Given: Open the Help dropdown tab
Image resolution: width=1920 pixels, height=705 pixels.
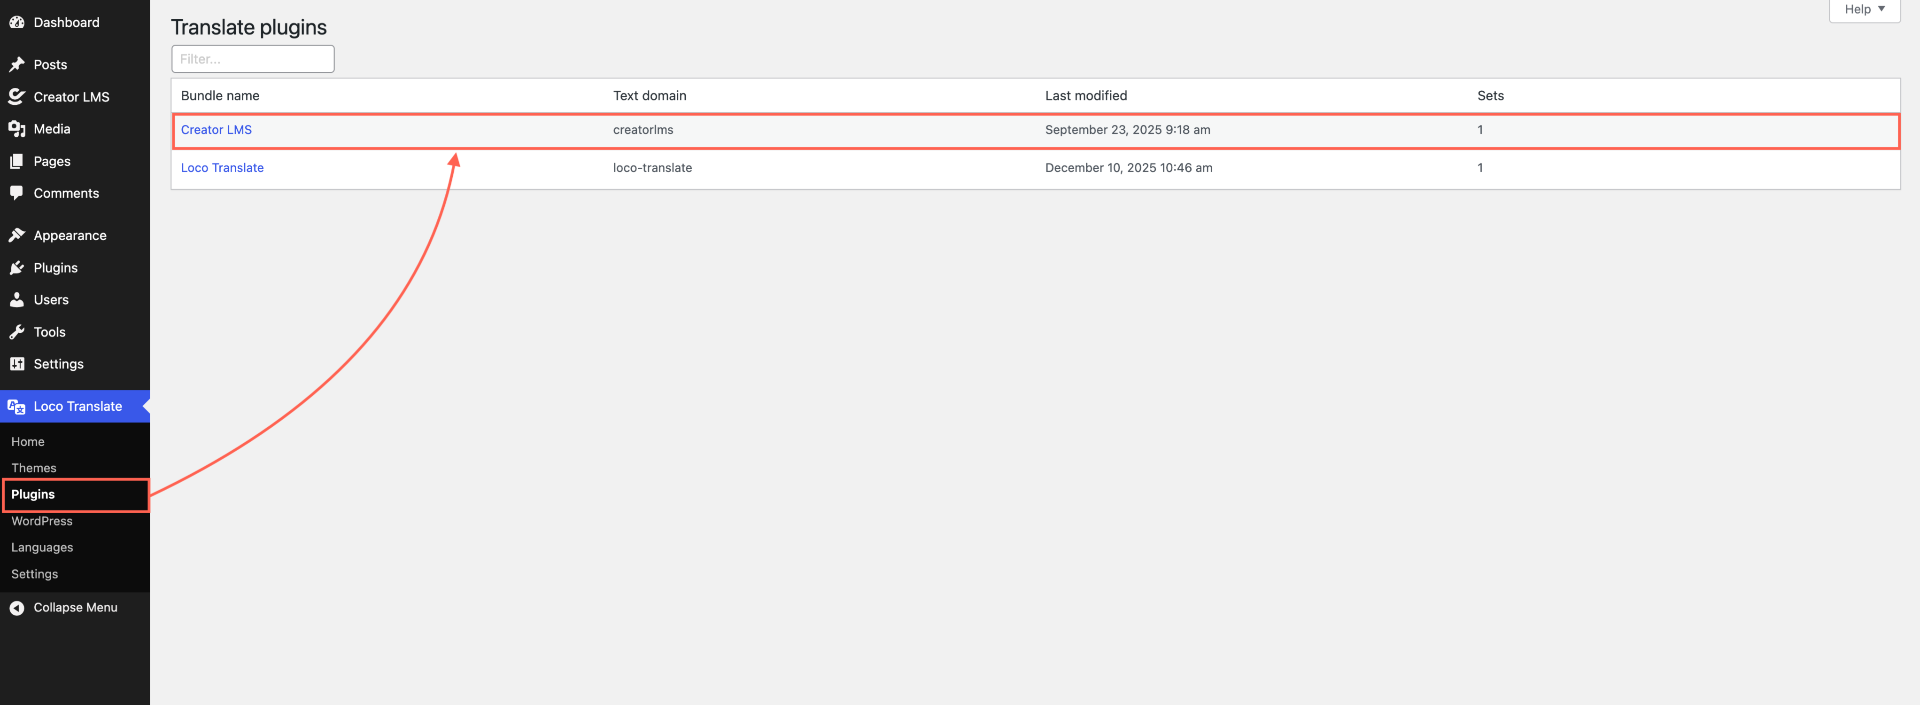Looking at the screenshot, I should click(1864, 10).
